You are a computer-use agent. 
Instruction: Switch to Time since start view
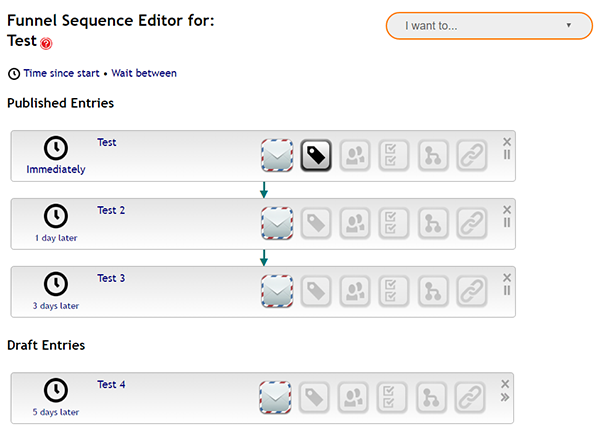coord(61,73)
